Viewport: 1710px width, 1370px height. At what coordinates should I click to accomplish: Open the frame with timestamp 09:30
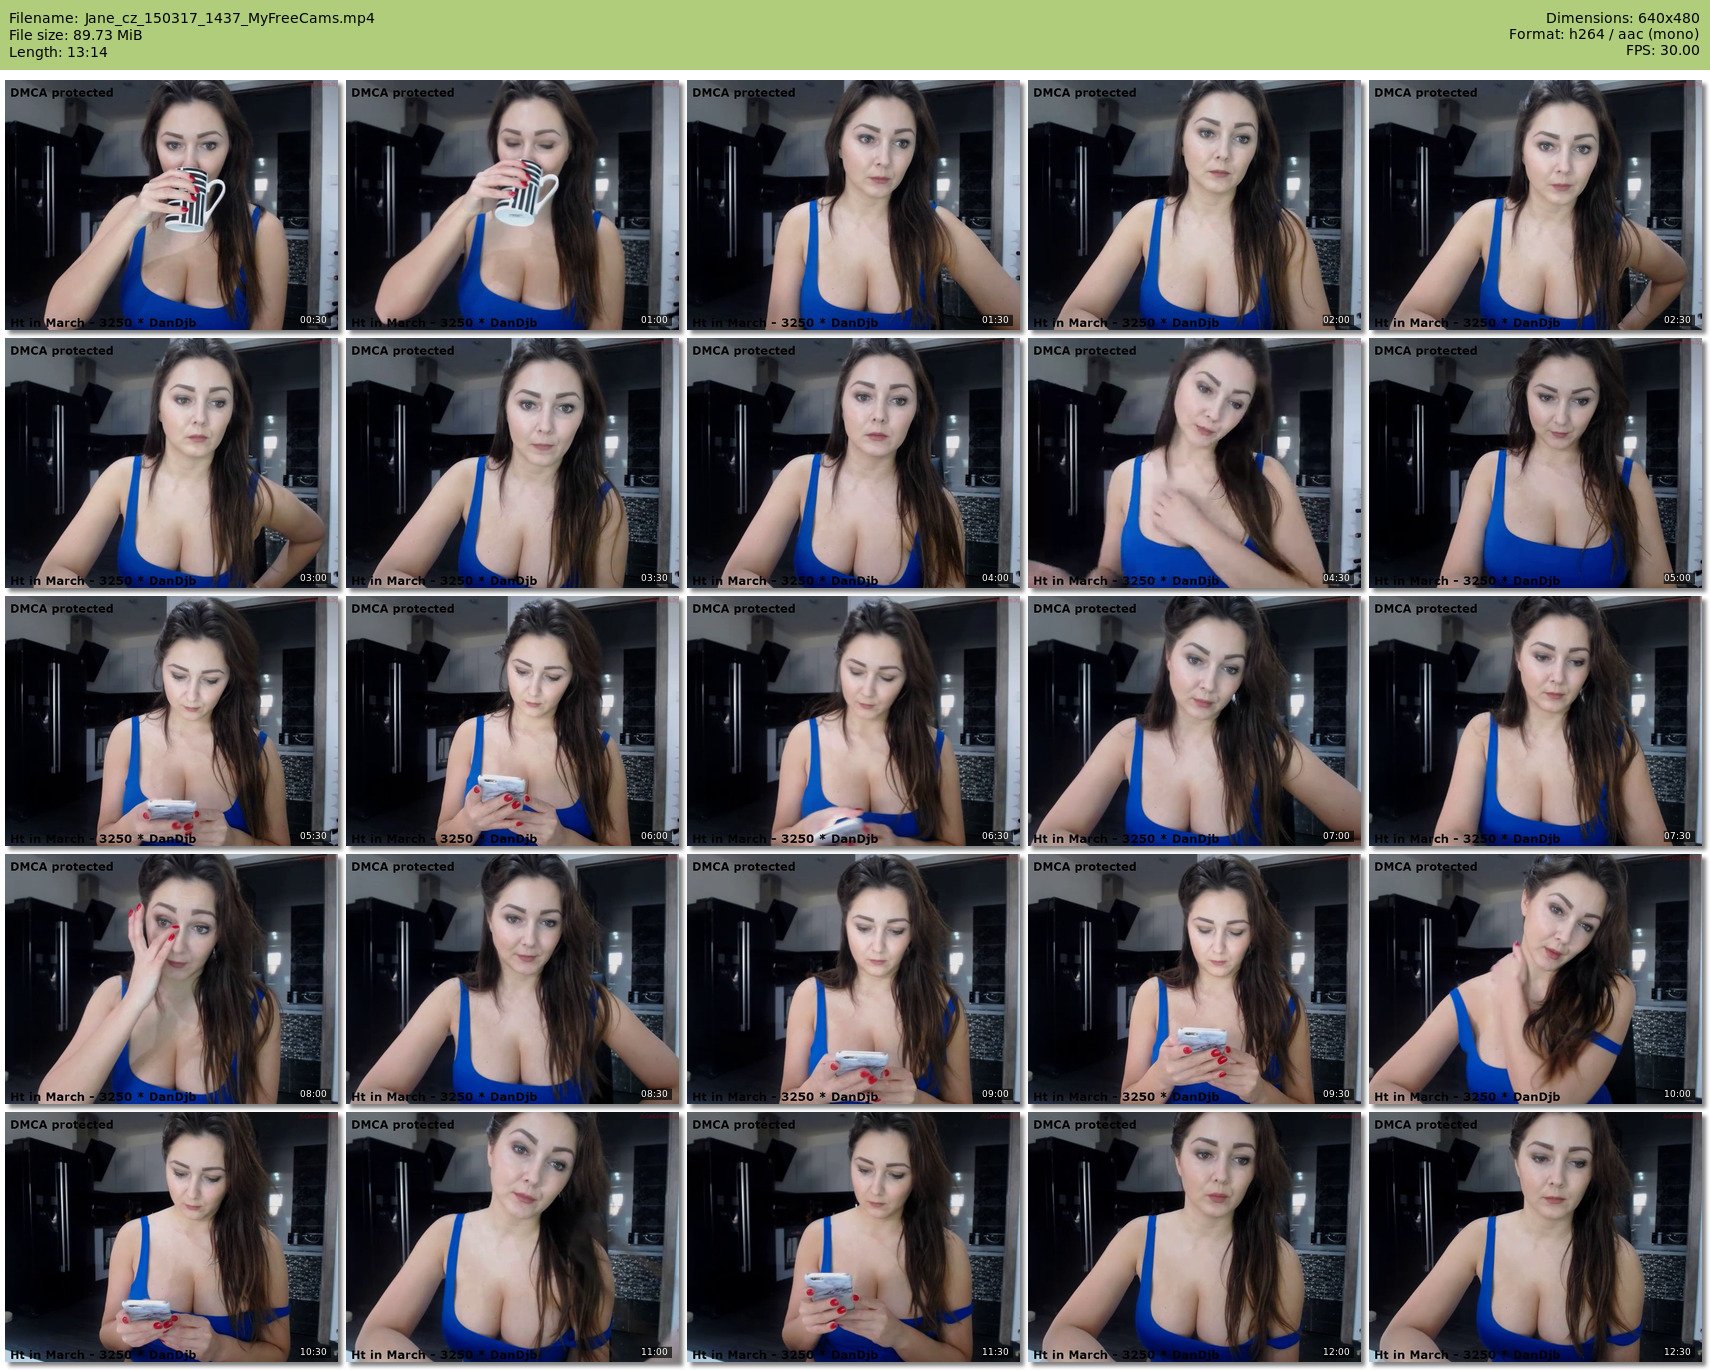point(1194,979)
